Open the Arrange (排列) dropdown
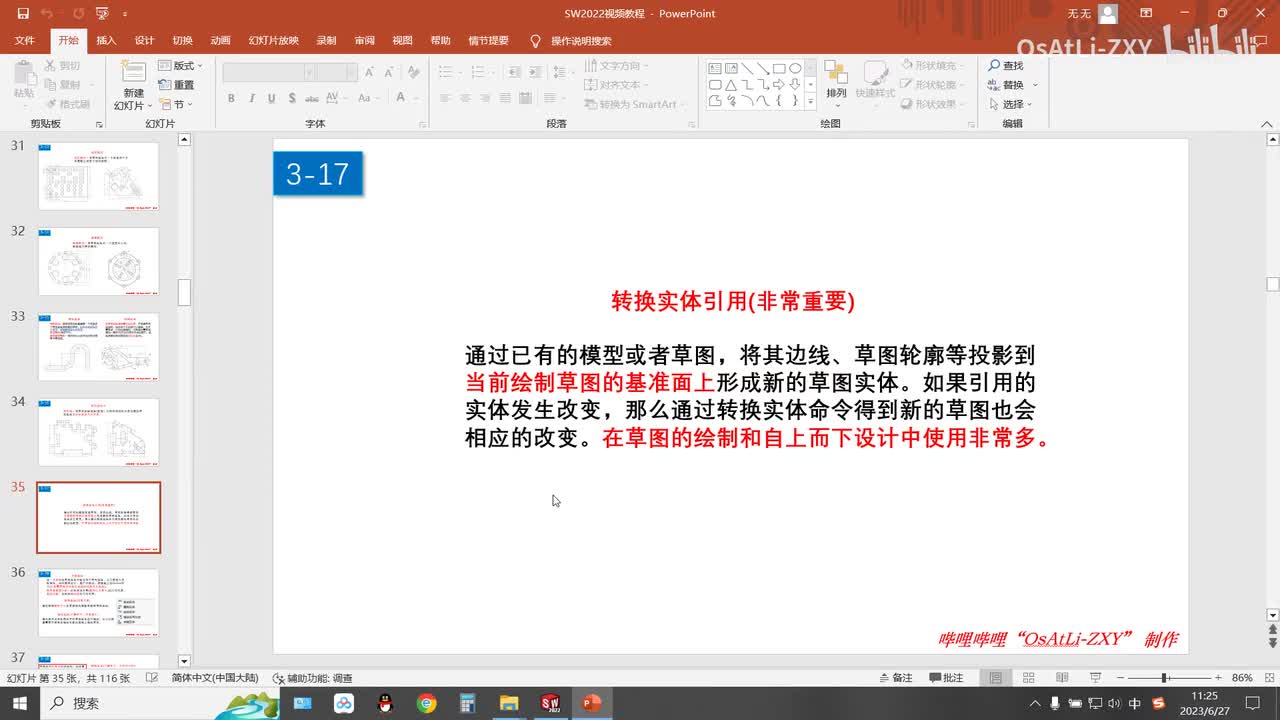1280x720 pixels. click(836, 84)
